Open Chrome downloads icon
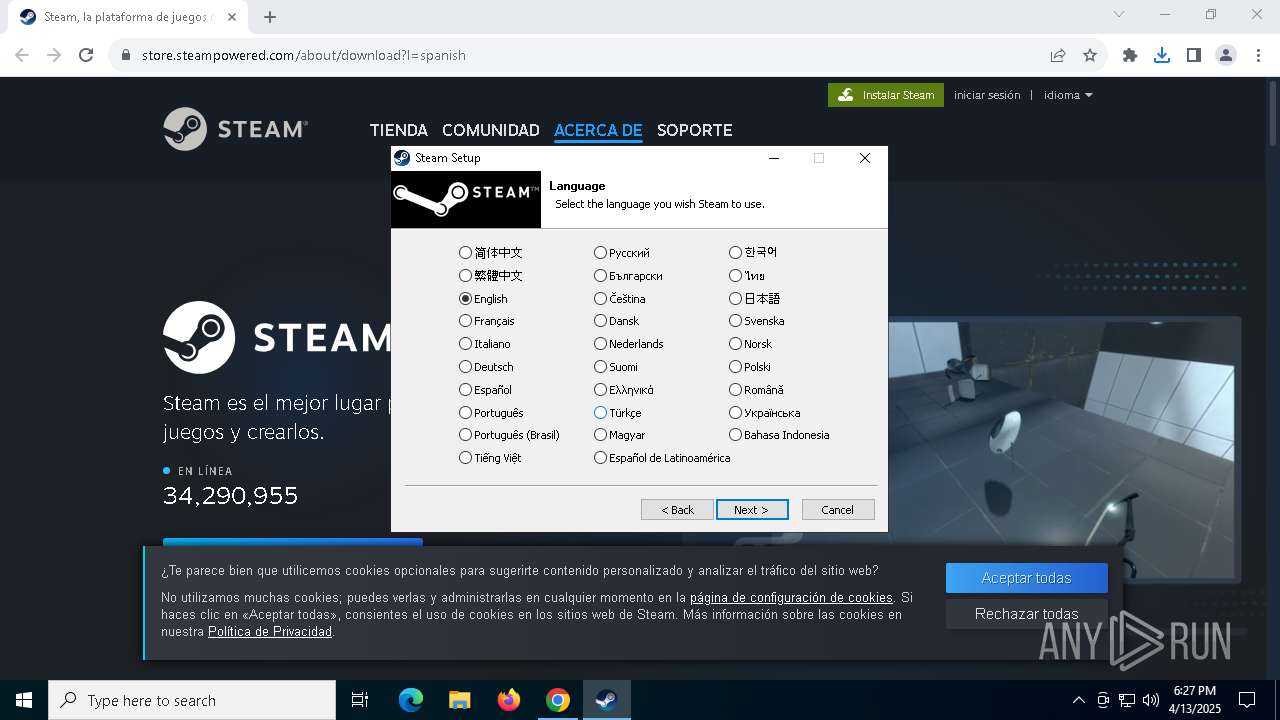The image size is (1280, 720). (1162, 55)
